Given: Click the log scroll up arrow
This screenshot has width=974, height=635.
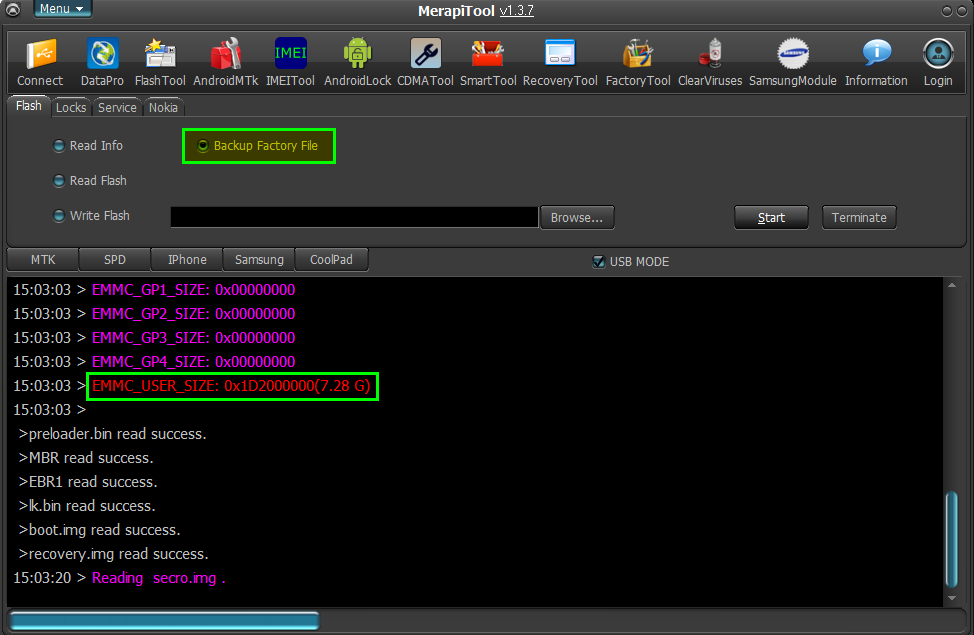Looking at the screenshot, I should tap(952, 285).
